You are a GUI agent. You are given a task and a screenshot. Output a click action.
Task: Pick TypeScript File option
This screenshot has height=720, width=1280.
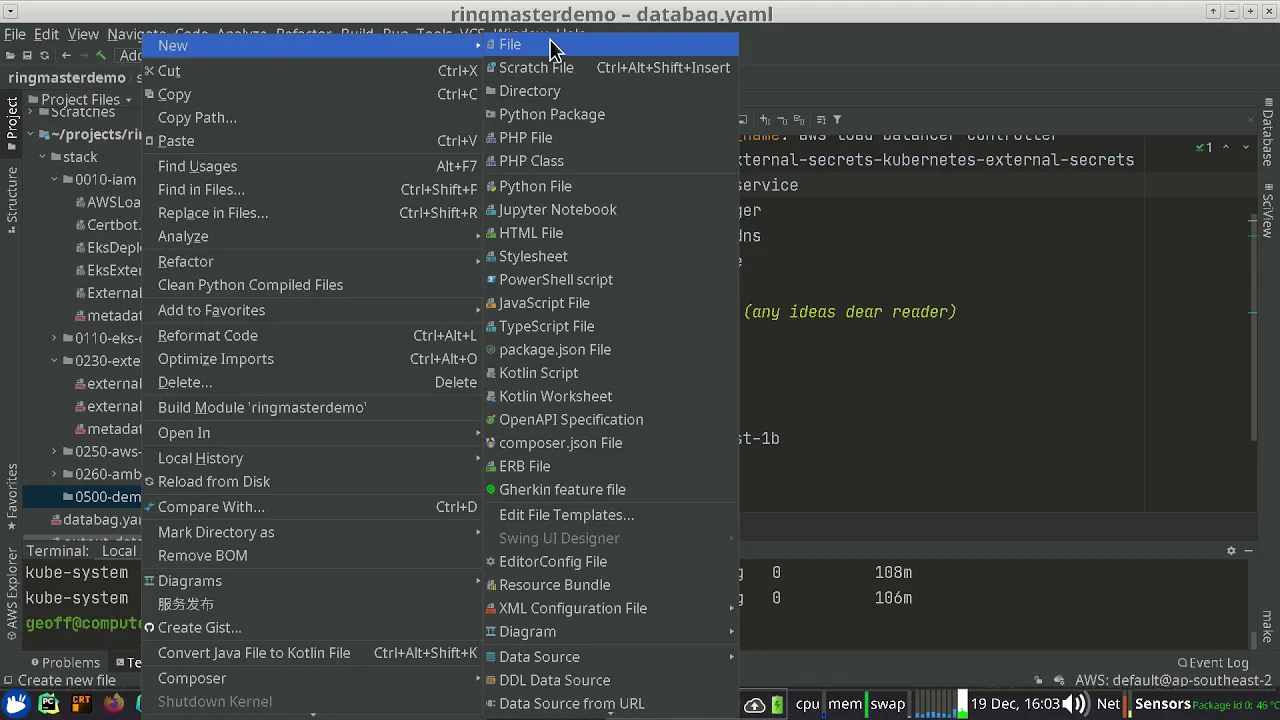tap(611, 327)
